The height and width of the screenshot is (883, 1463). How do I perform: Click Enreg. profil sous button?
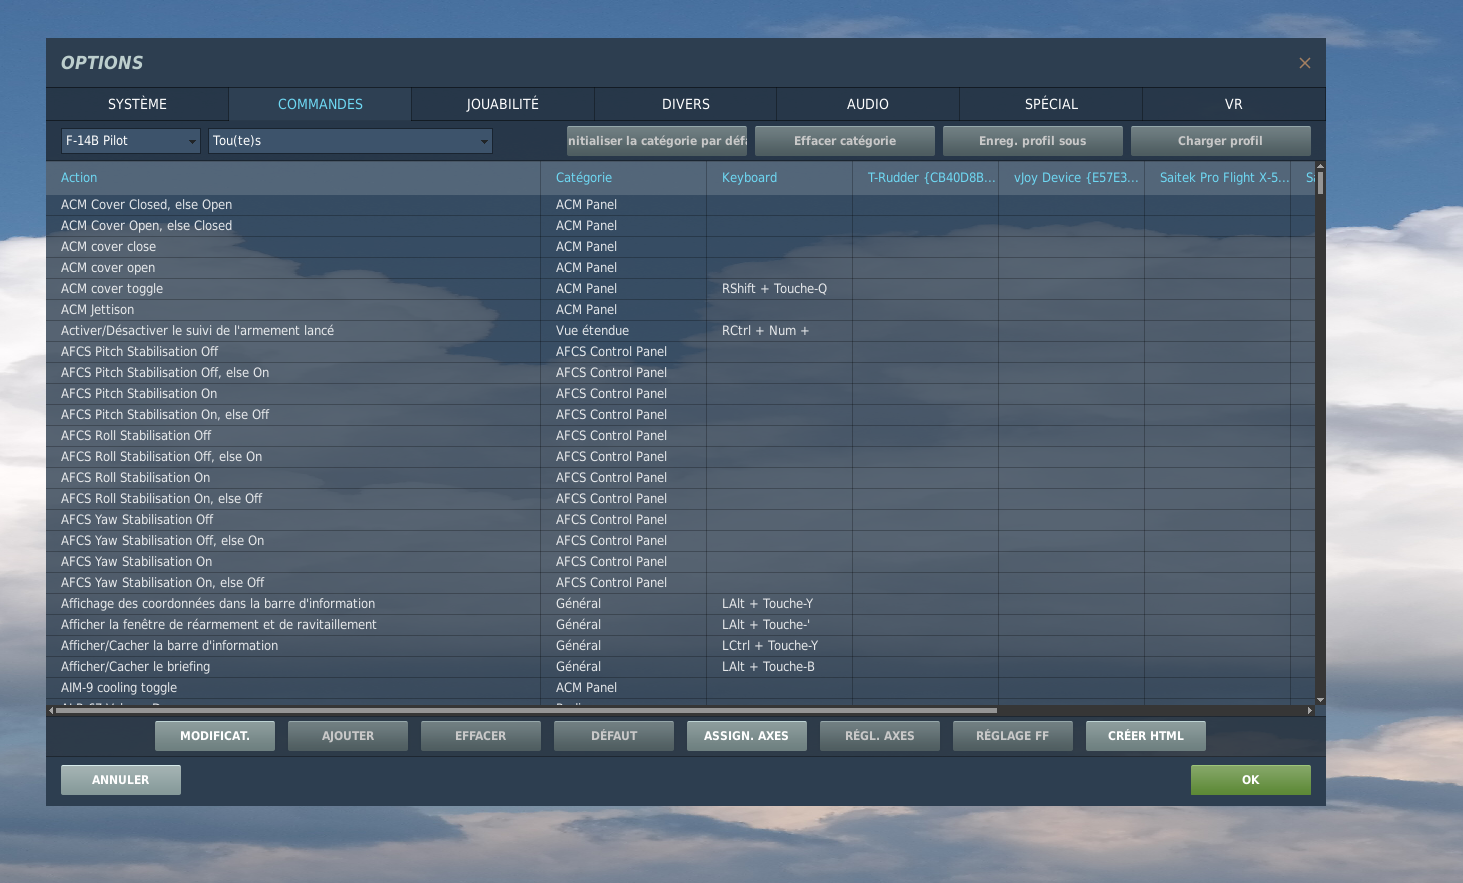[x=1032, y=141]
